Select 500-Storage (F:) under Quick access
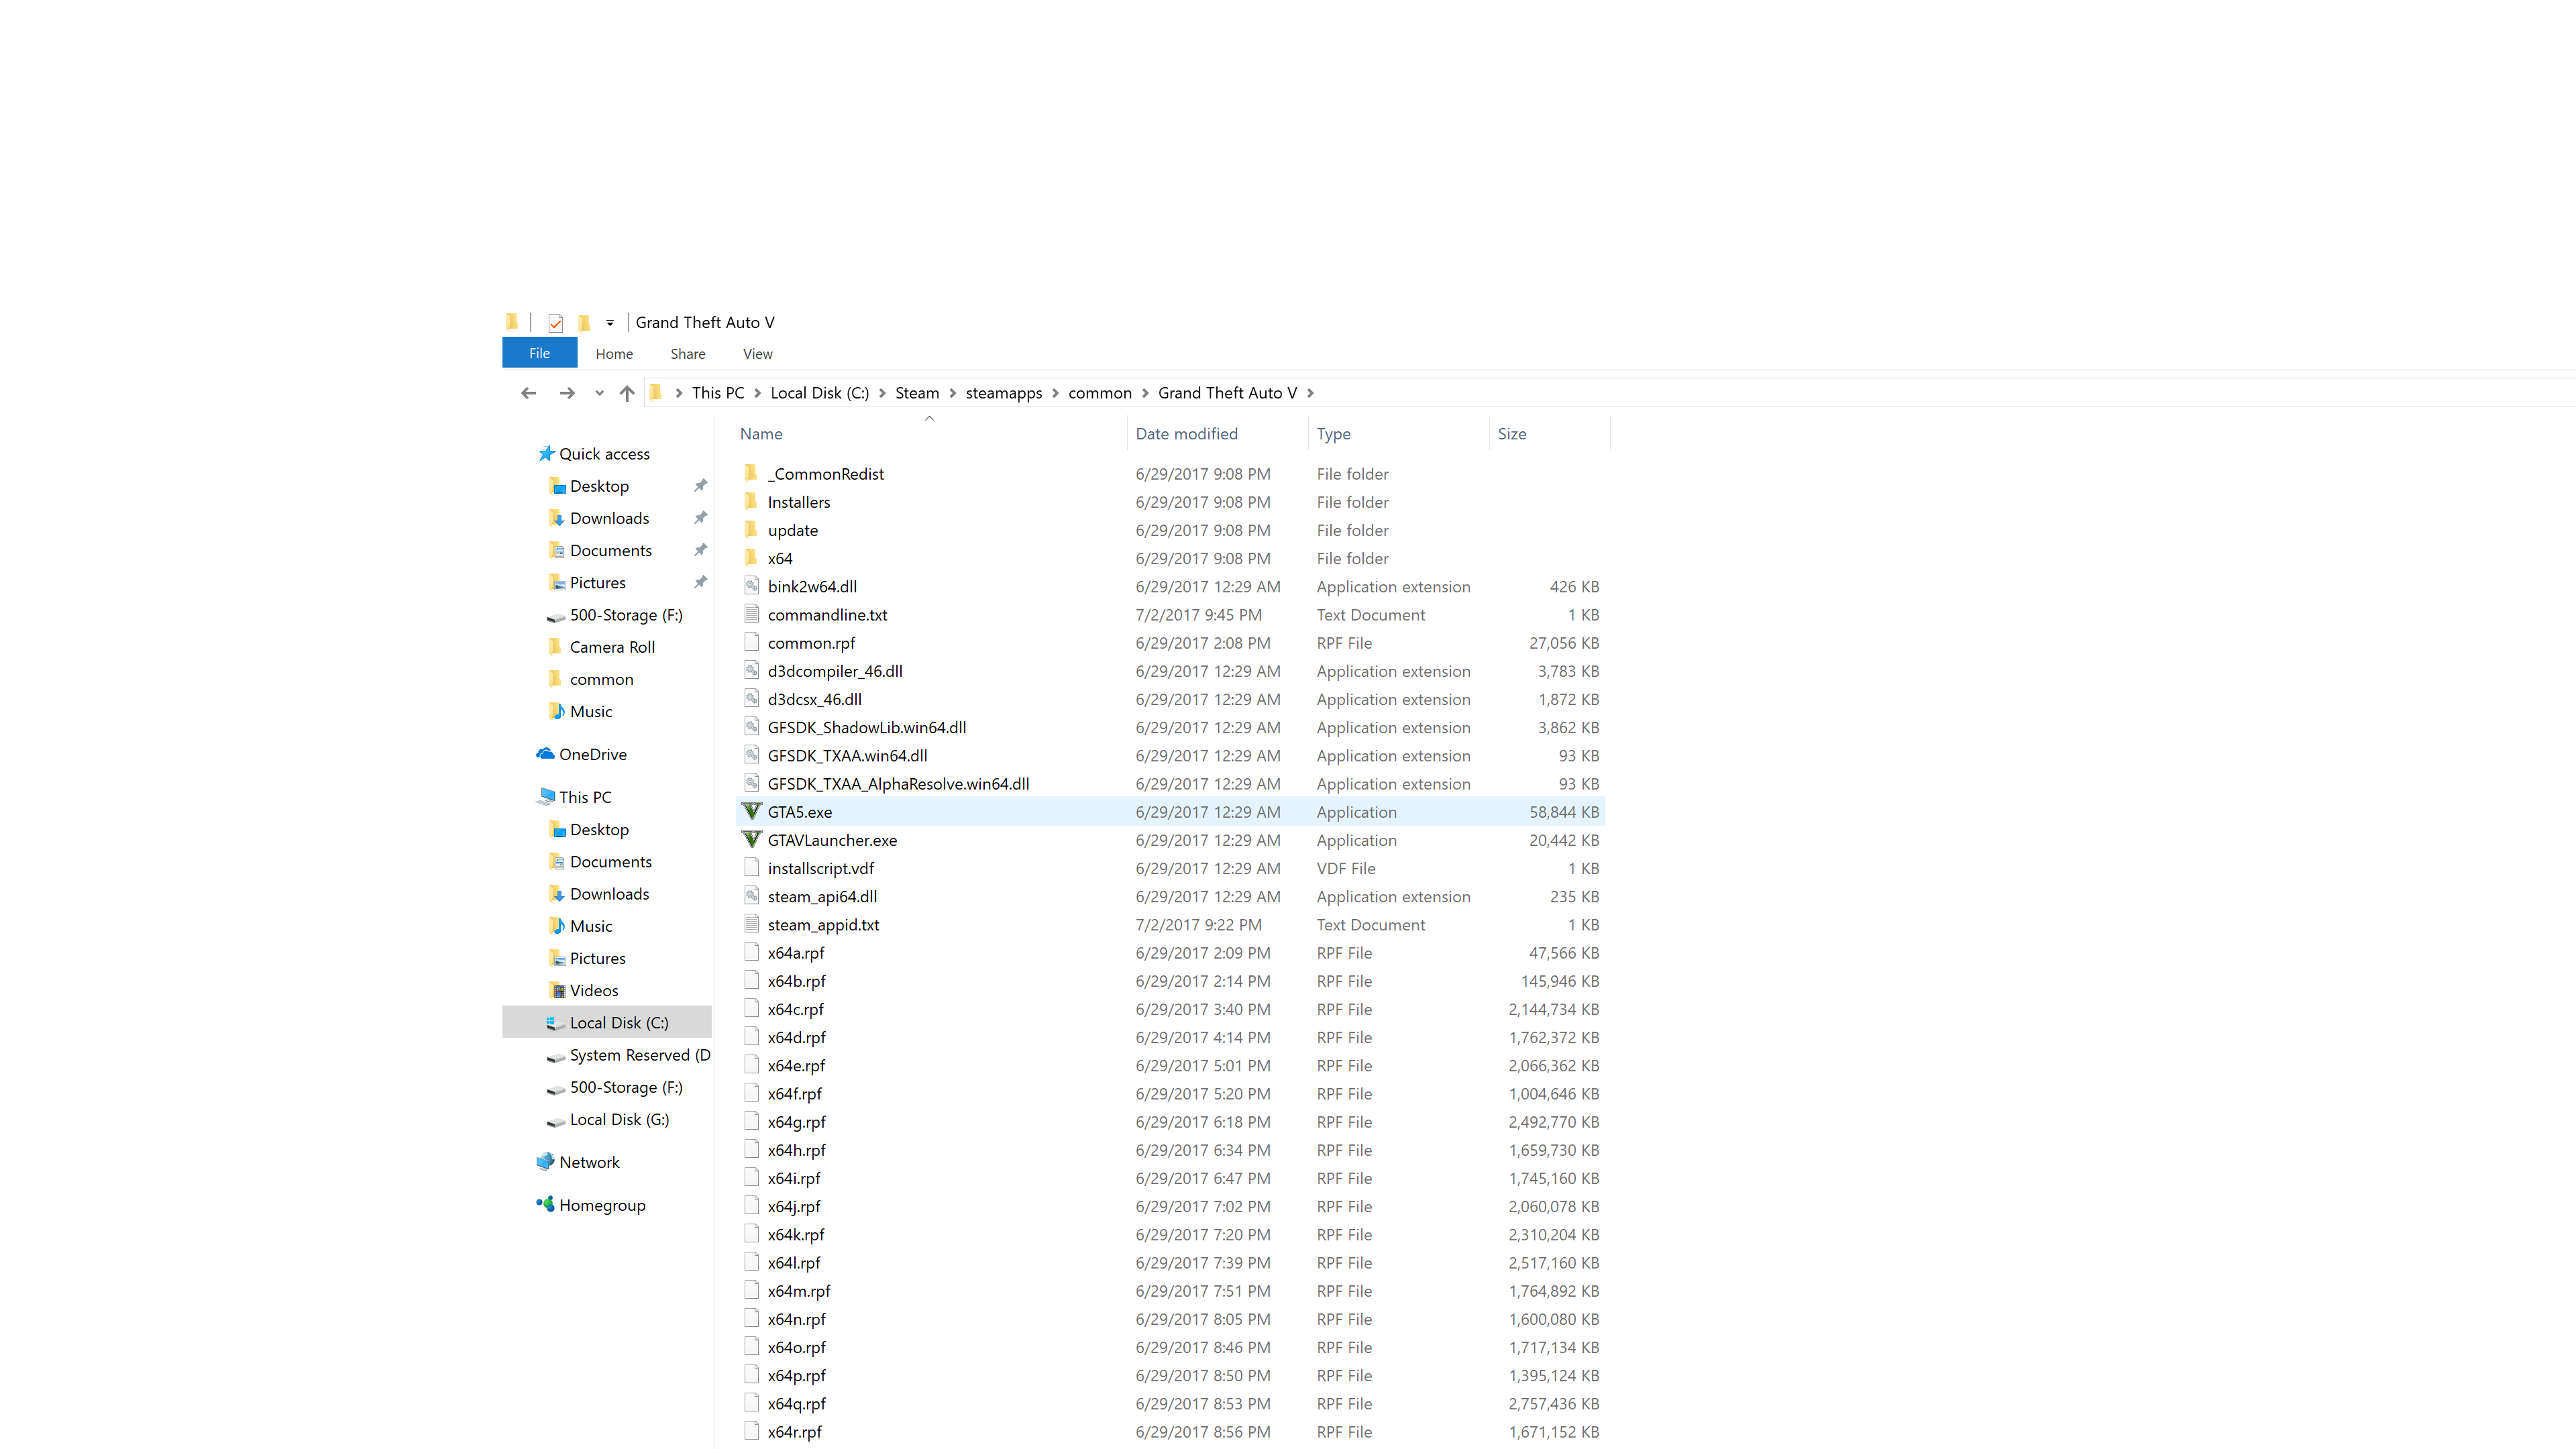Viewport: 2576px width, 1449px height. (626, 615)
